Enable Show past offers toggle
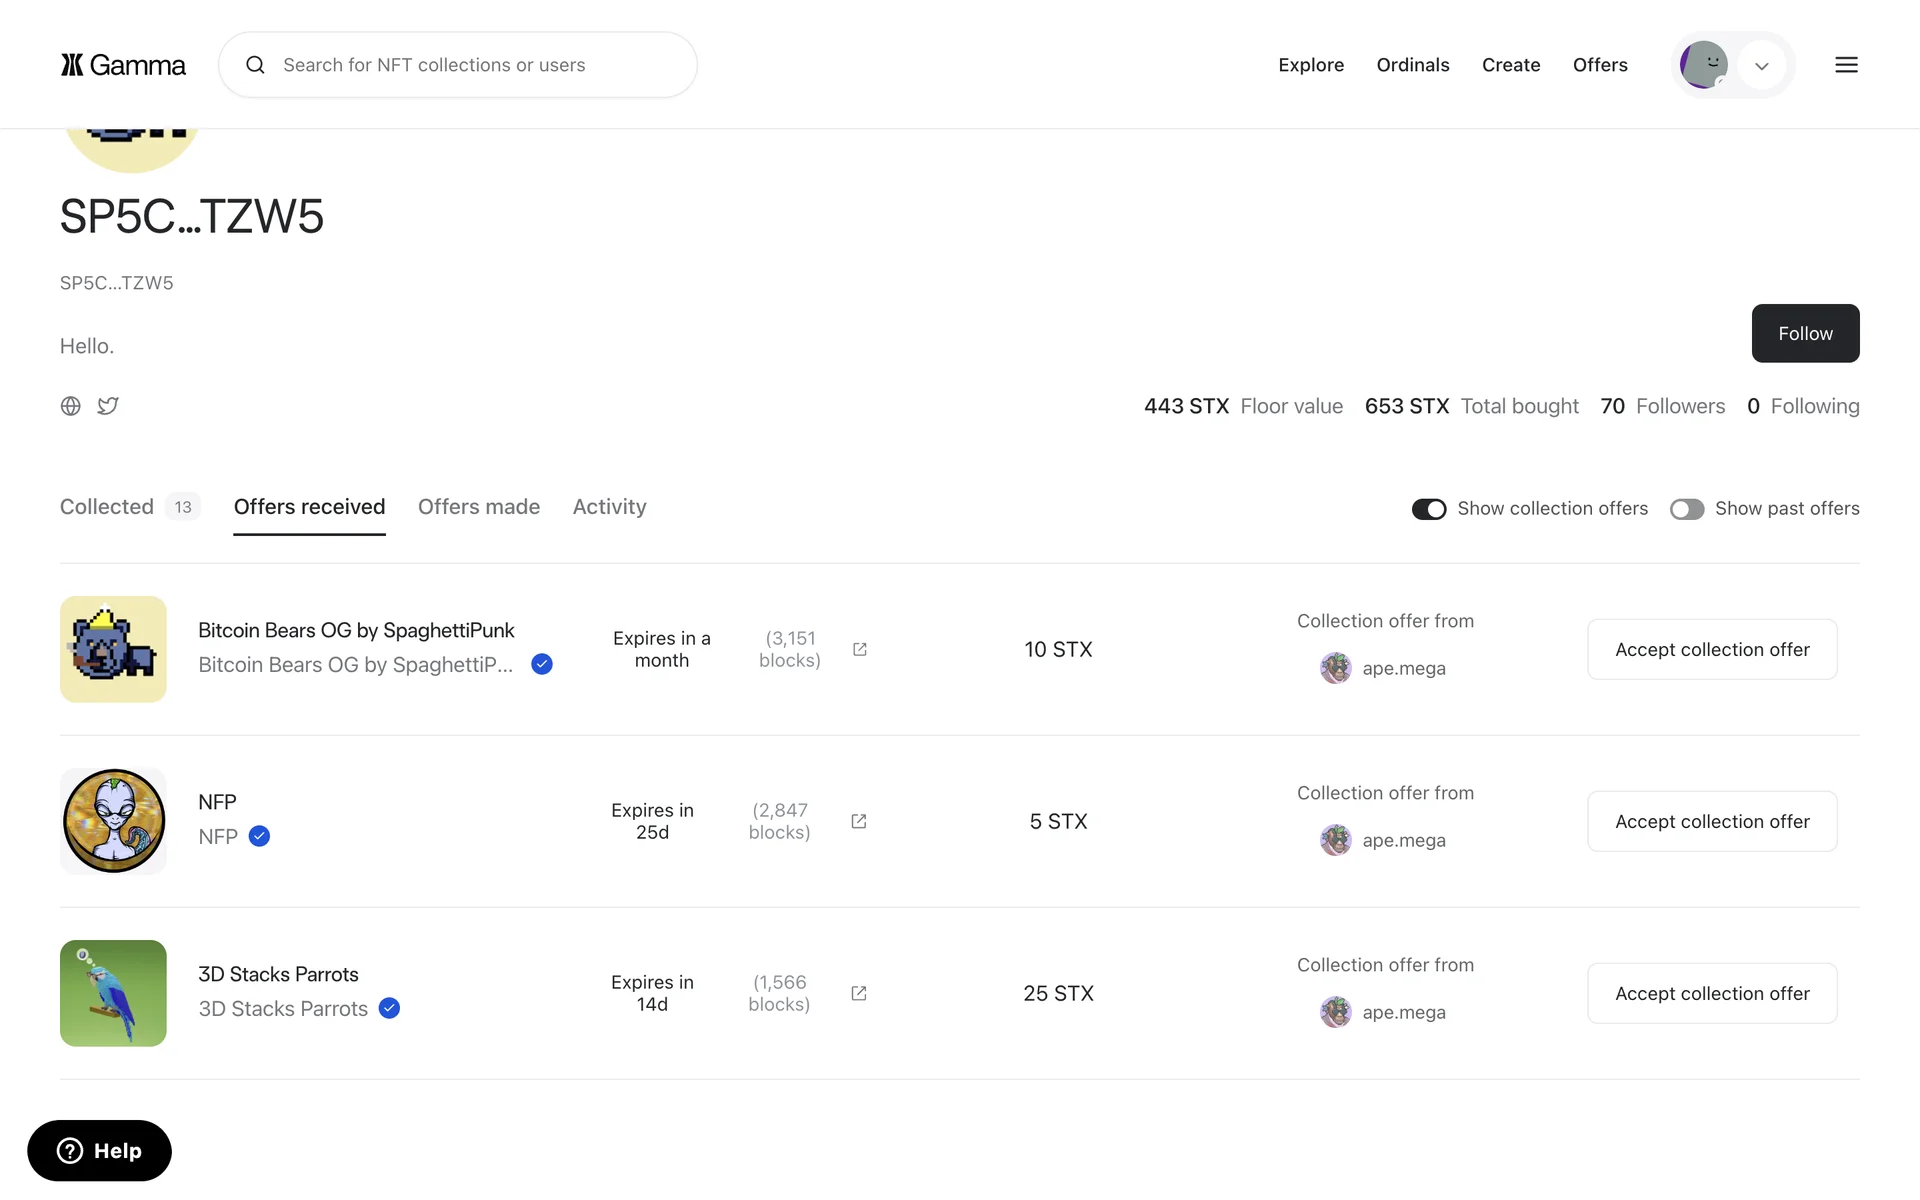1920x1200 pixels. coord(1686,509)
